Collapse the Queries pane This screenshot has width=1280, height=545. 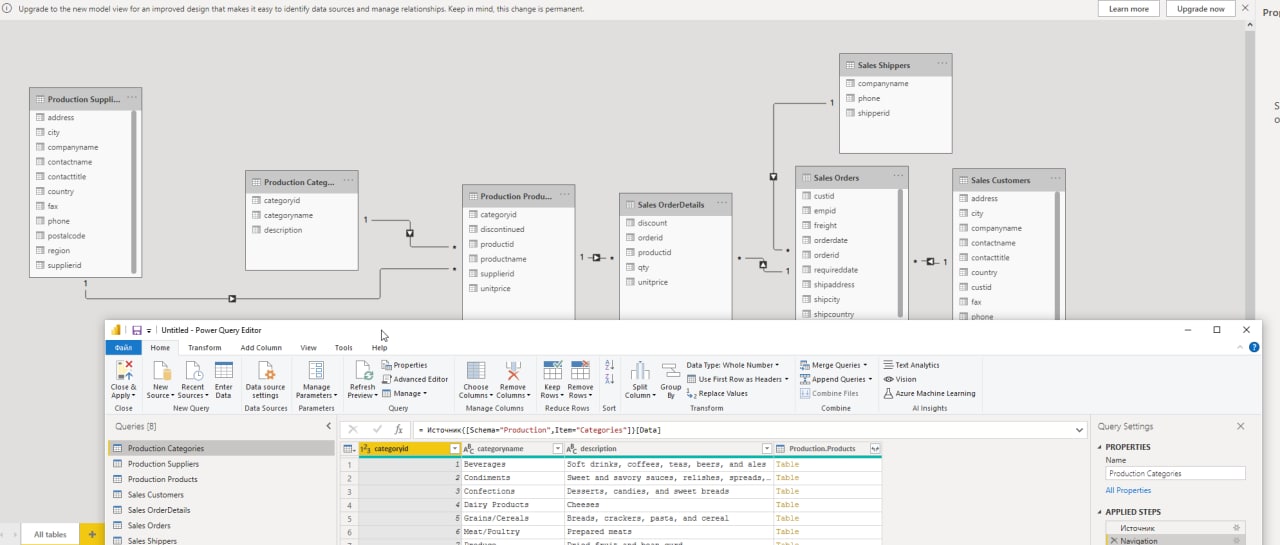click(328, 426)
